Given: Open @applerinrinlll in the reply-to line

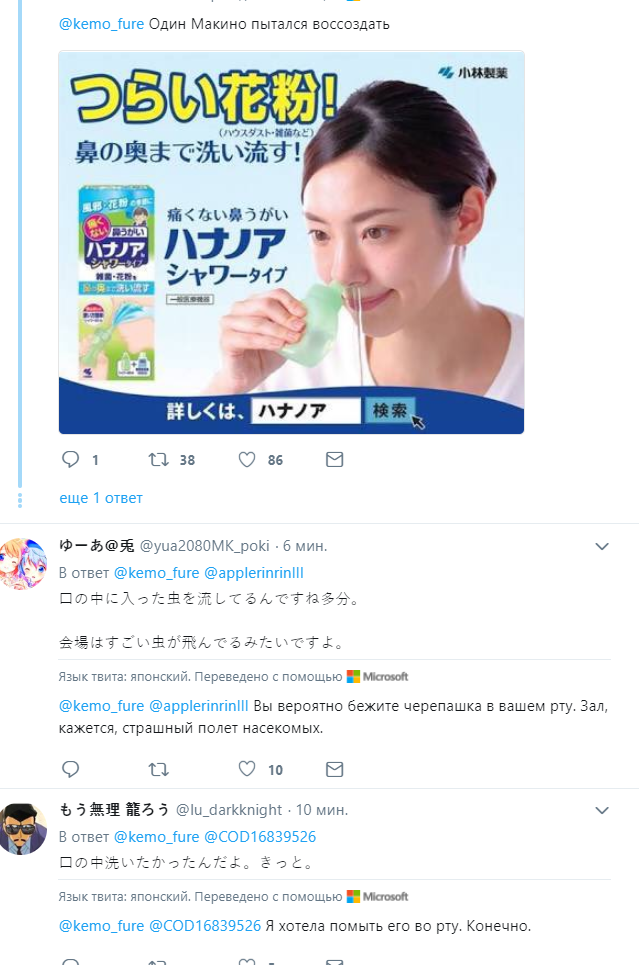Looking at the screenshot, I should (x=254, y=573).
